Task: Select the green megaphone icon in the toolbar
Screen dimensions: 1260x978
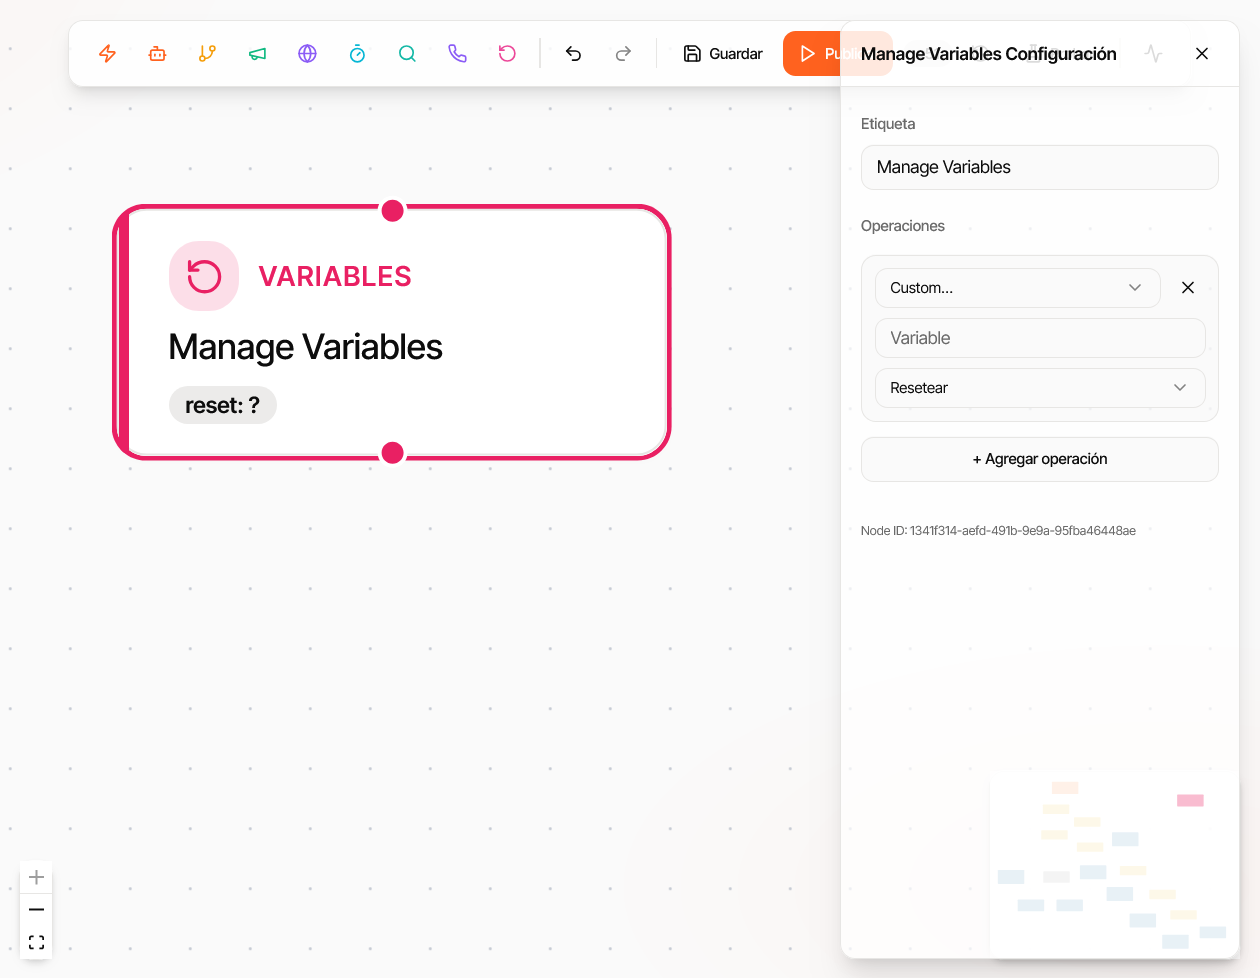Action: pyautogui.click(x=257, y=54)
